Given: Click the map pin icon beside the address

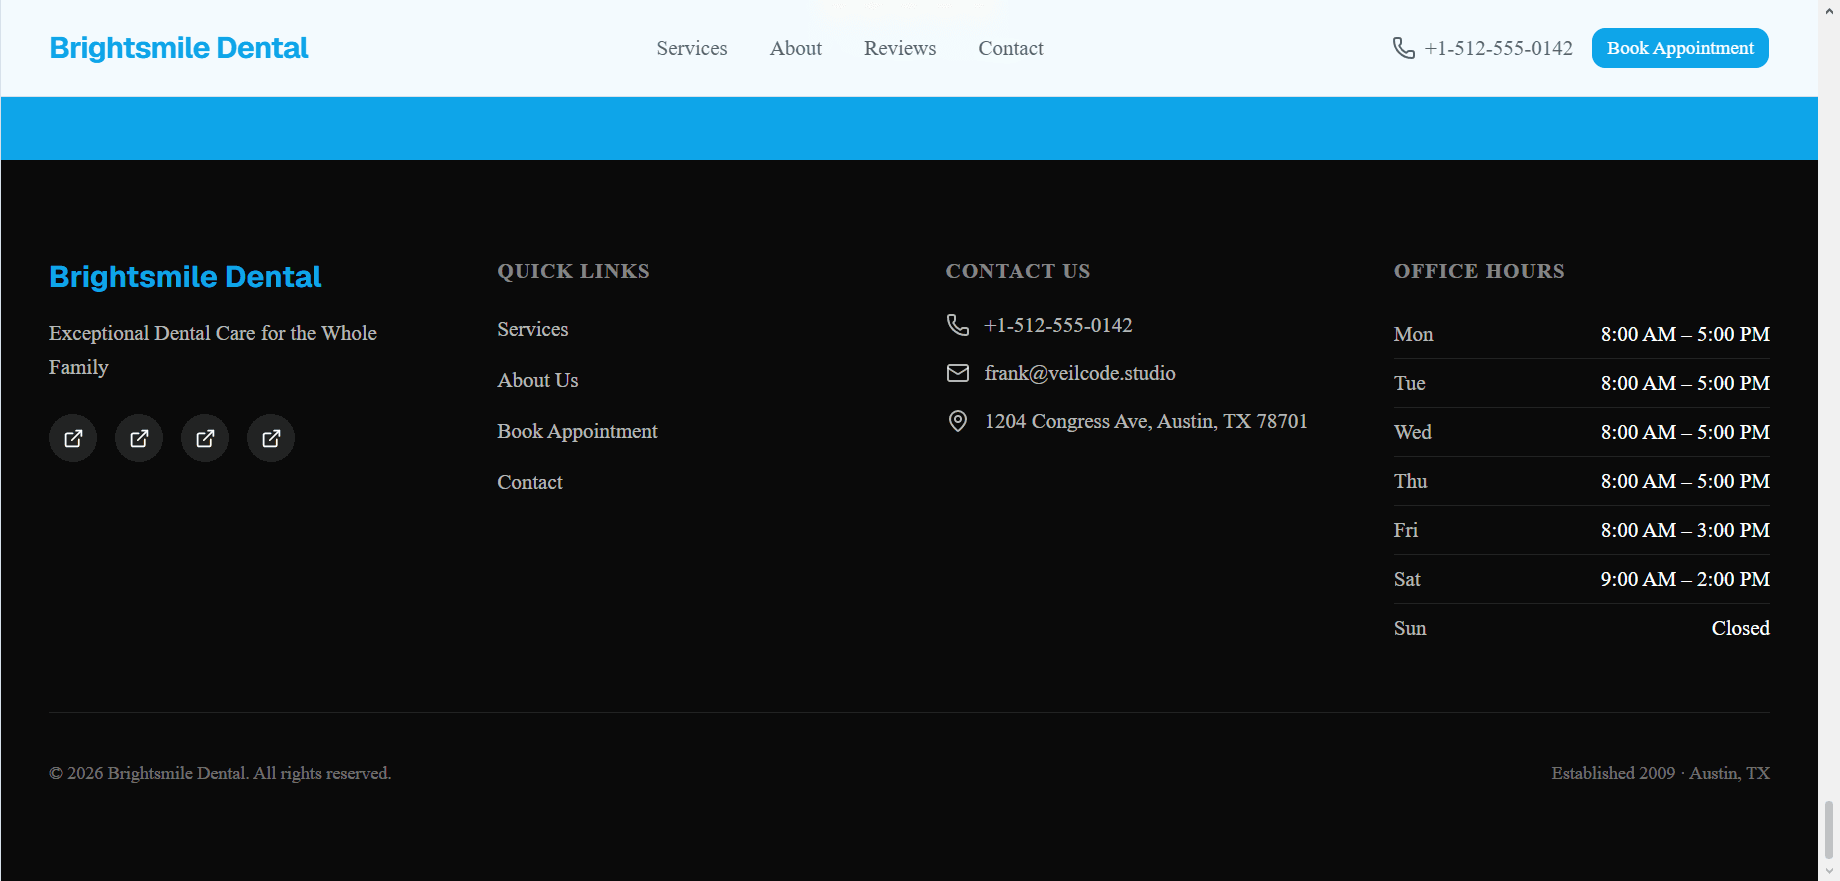Looking at the screenshot, I should click(x=958, y=421).
